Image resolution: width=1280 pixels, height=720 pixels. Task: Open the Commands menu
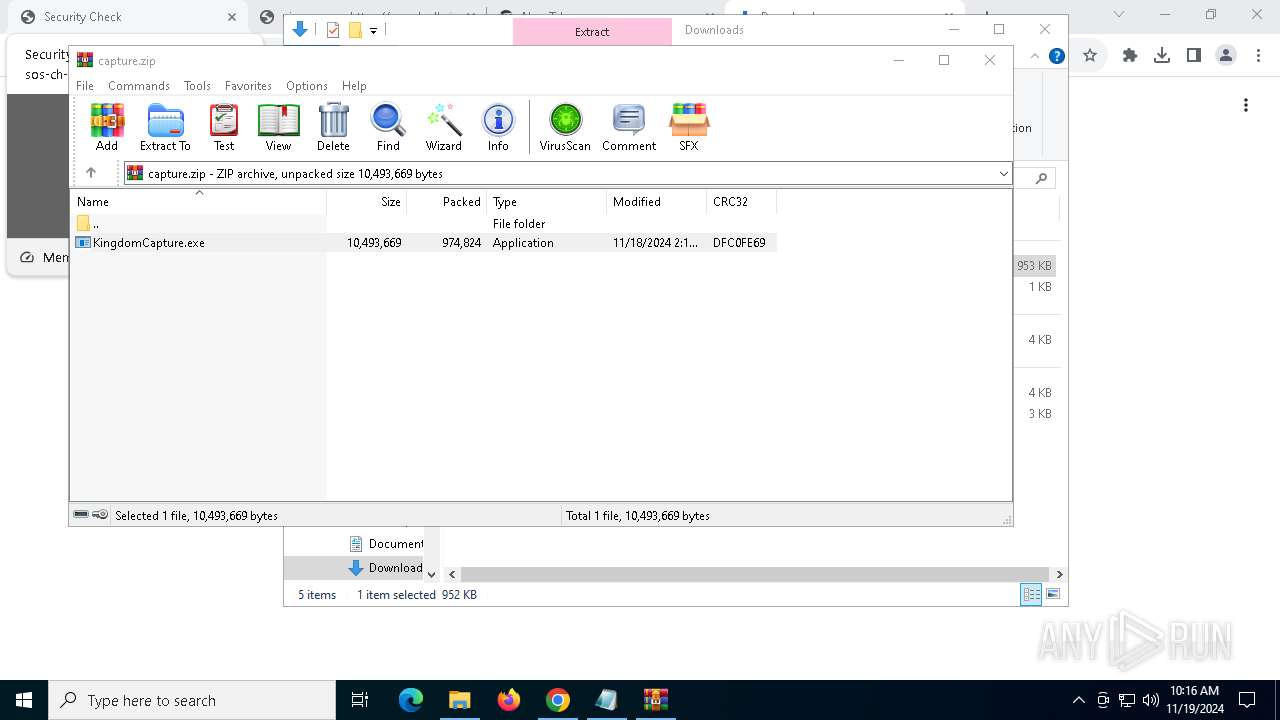click(x=139, y=86)
